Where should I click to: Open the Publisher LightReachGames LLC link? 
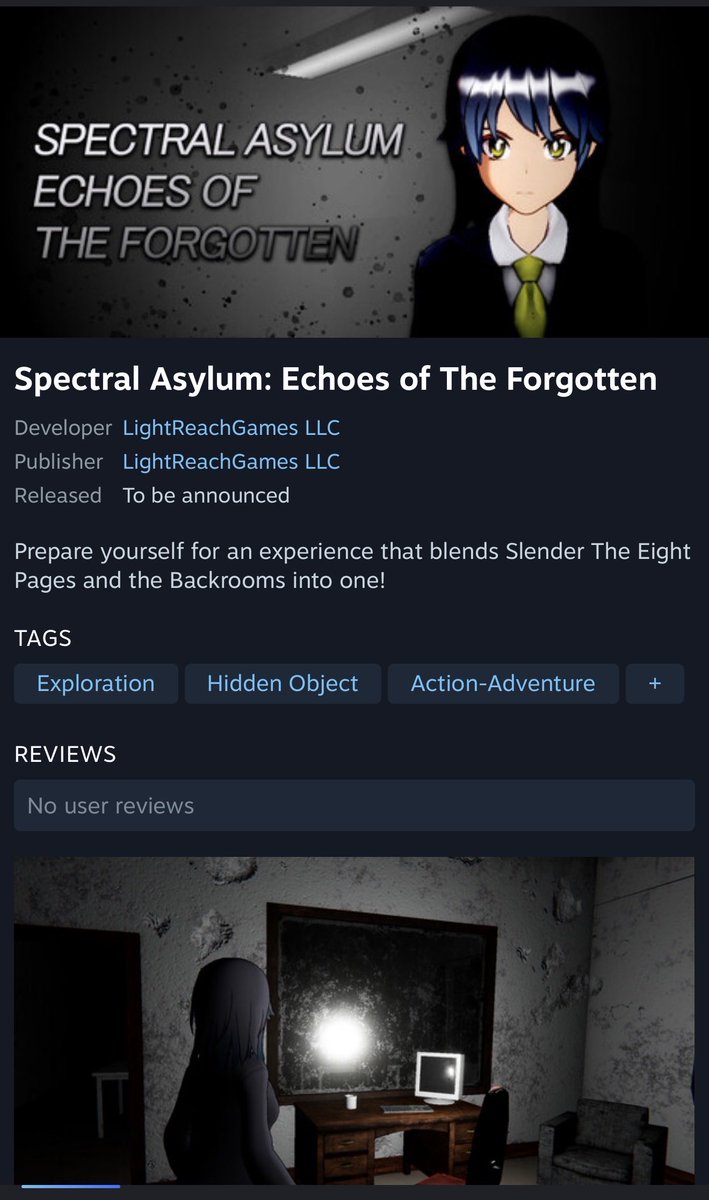(231, 462)
